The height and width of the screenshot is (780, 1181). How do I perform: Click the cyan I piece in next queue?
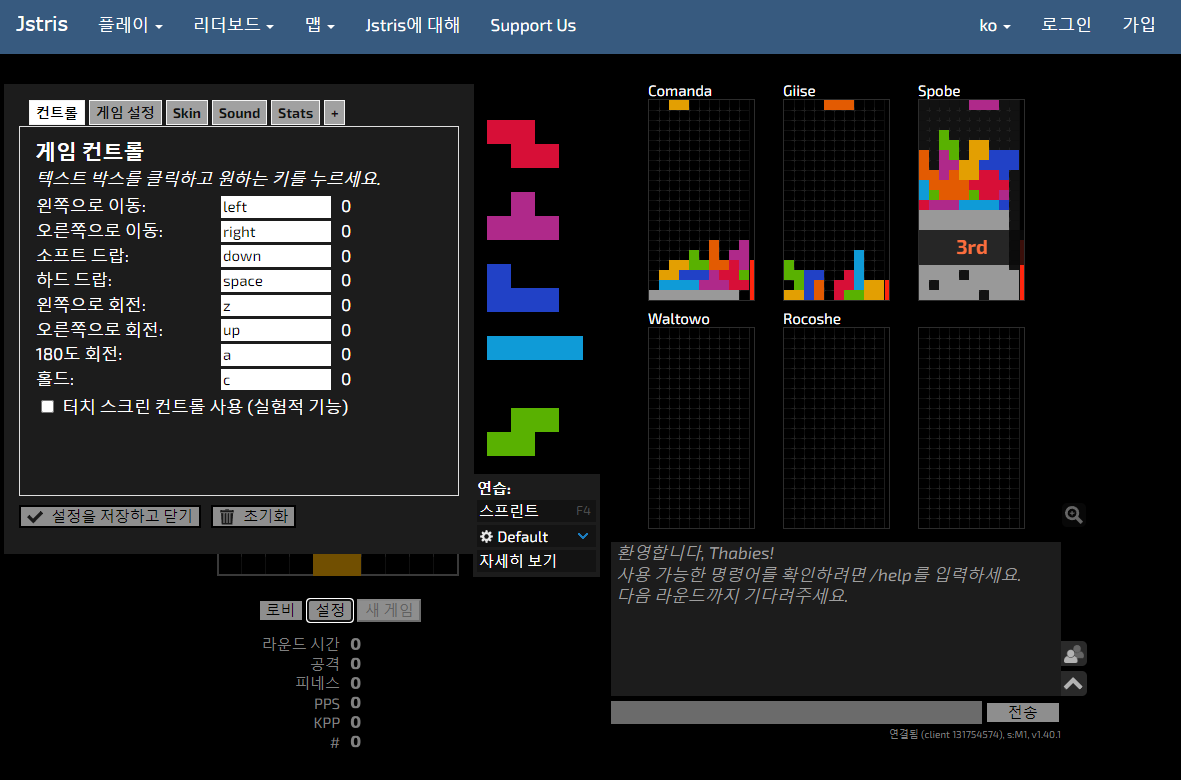[x=535, y=348]
